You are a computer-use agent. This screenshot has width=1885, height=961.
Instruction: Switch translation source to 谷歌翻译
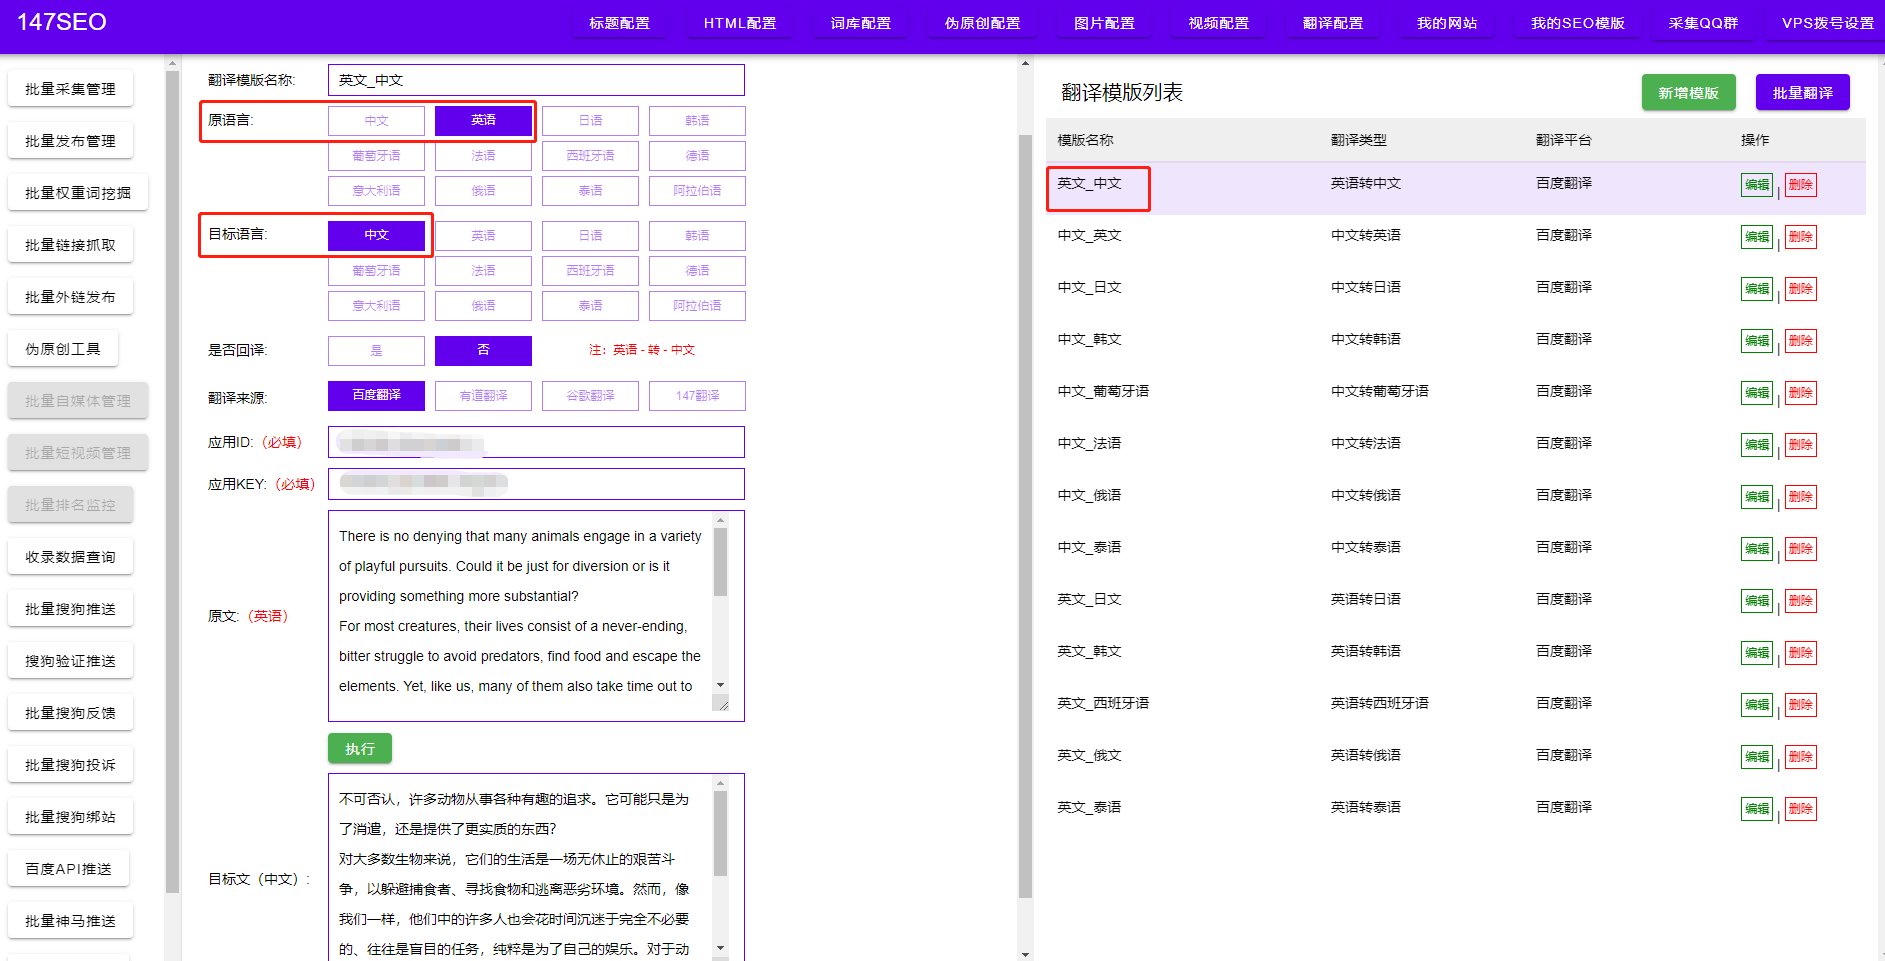pos(590,395)
